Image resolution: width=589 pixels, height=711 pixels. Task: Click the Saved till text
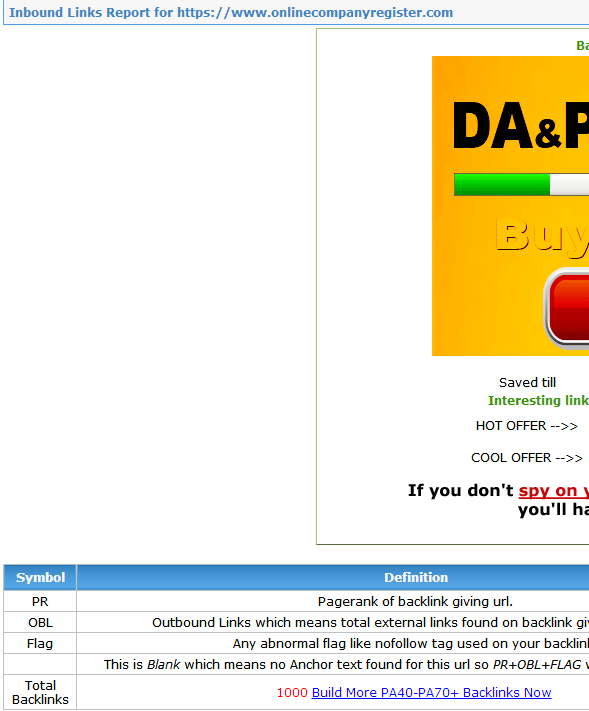[x=527, y=382]
